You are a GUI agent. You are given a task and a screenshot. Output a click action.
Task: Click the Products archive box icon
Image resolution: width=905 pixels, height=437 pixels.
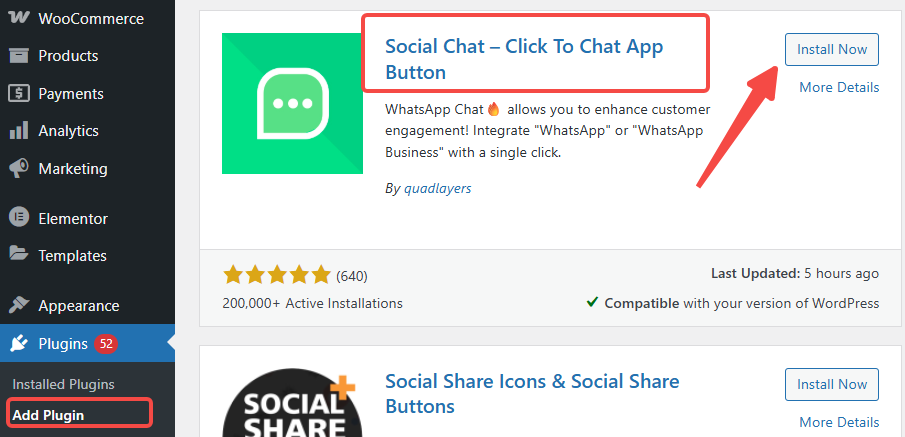[x=18, y=56]
